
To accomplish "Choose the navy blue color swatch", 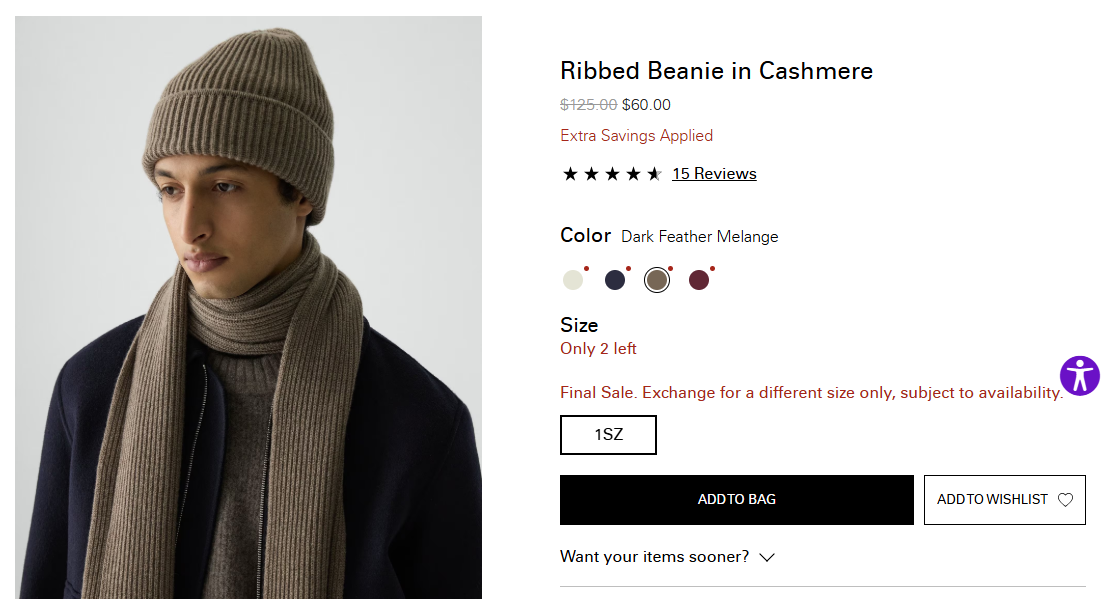I will [x=615, y=280].
